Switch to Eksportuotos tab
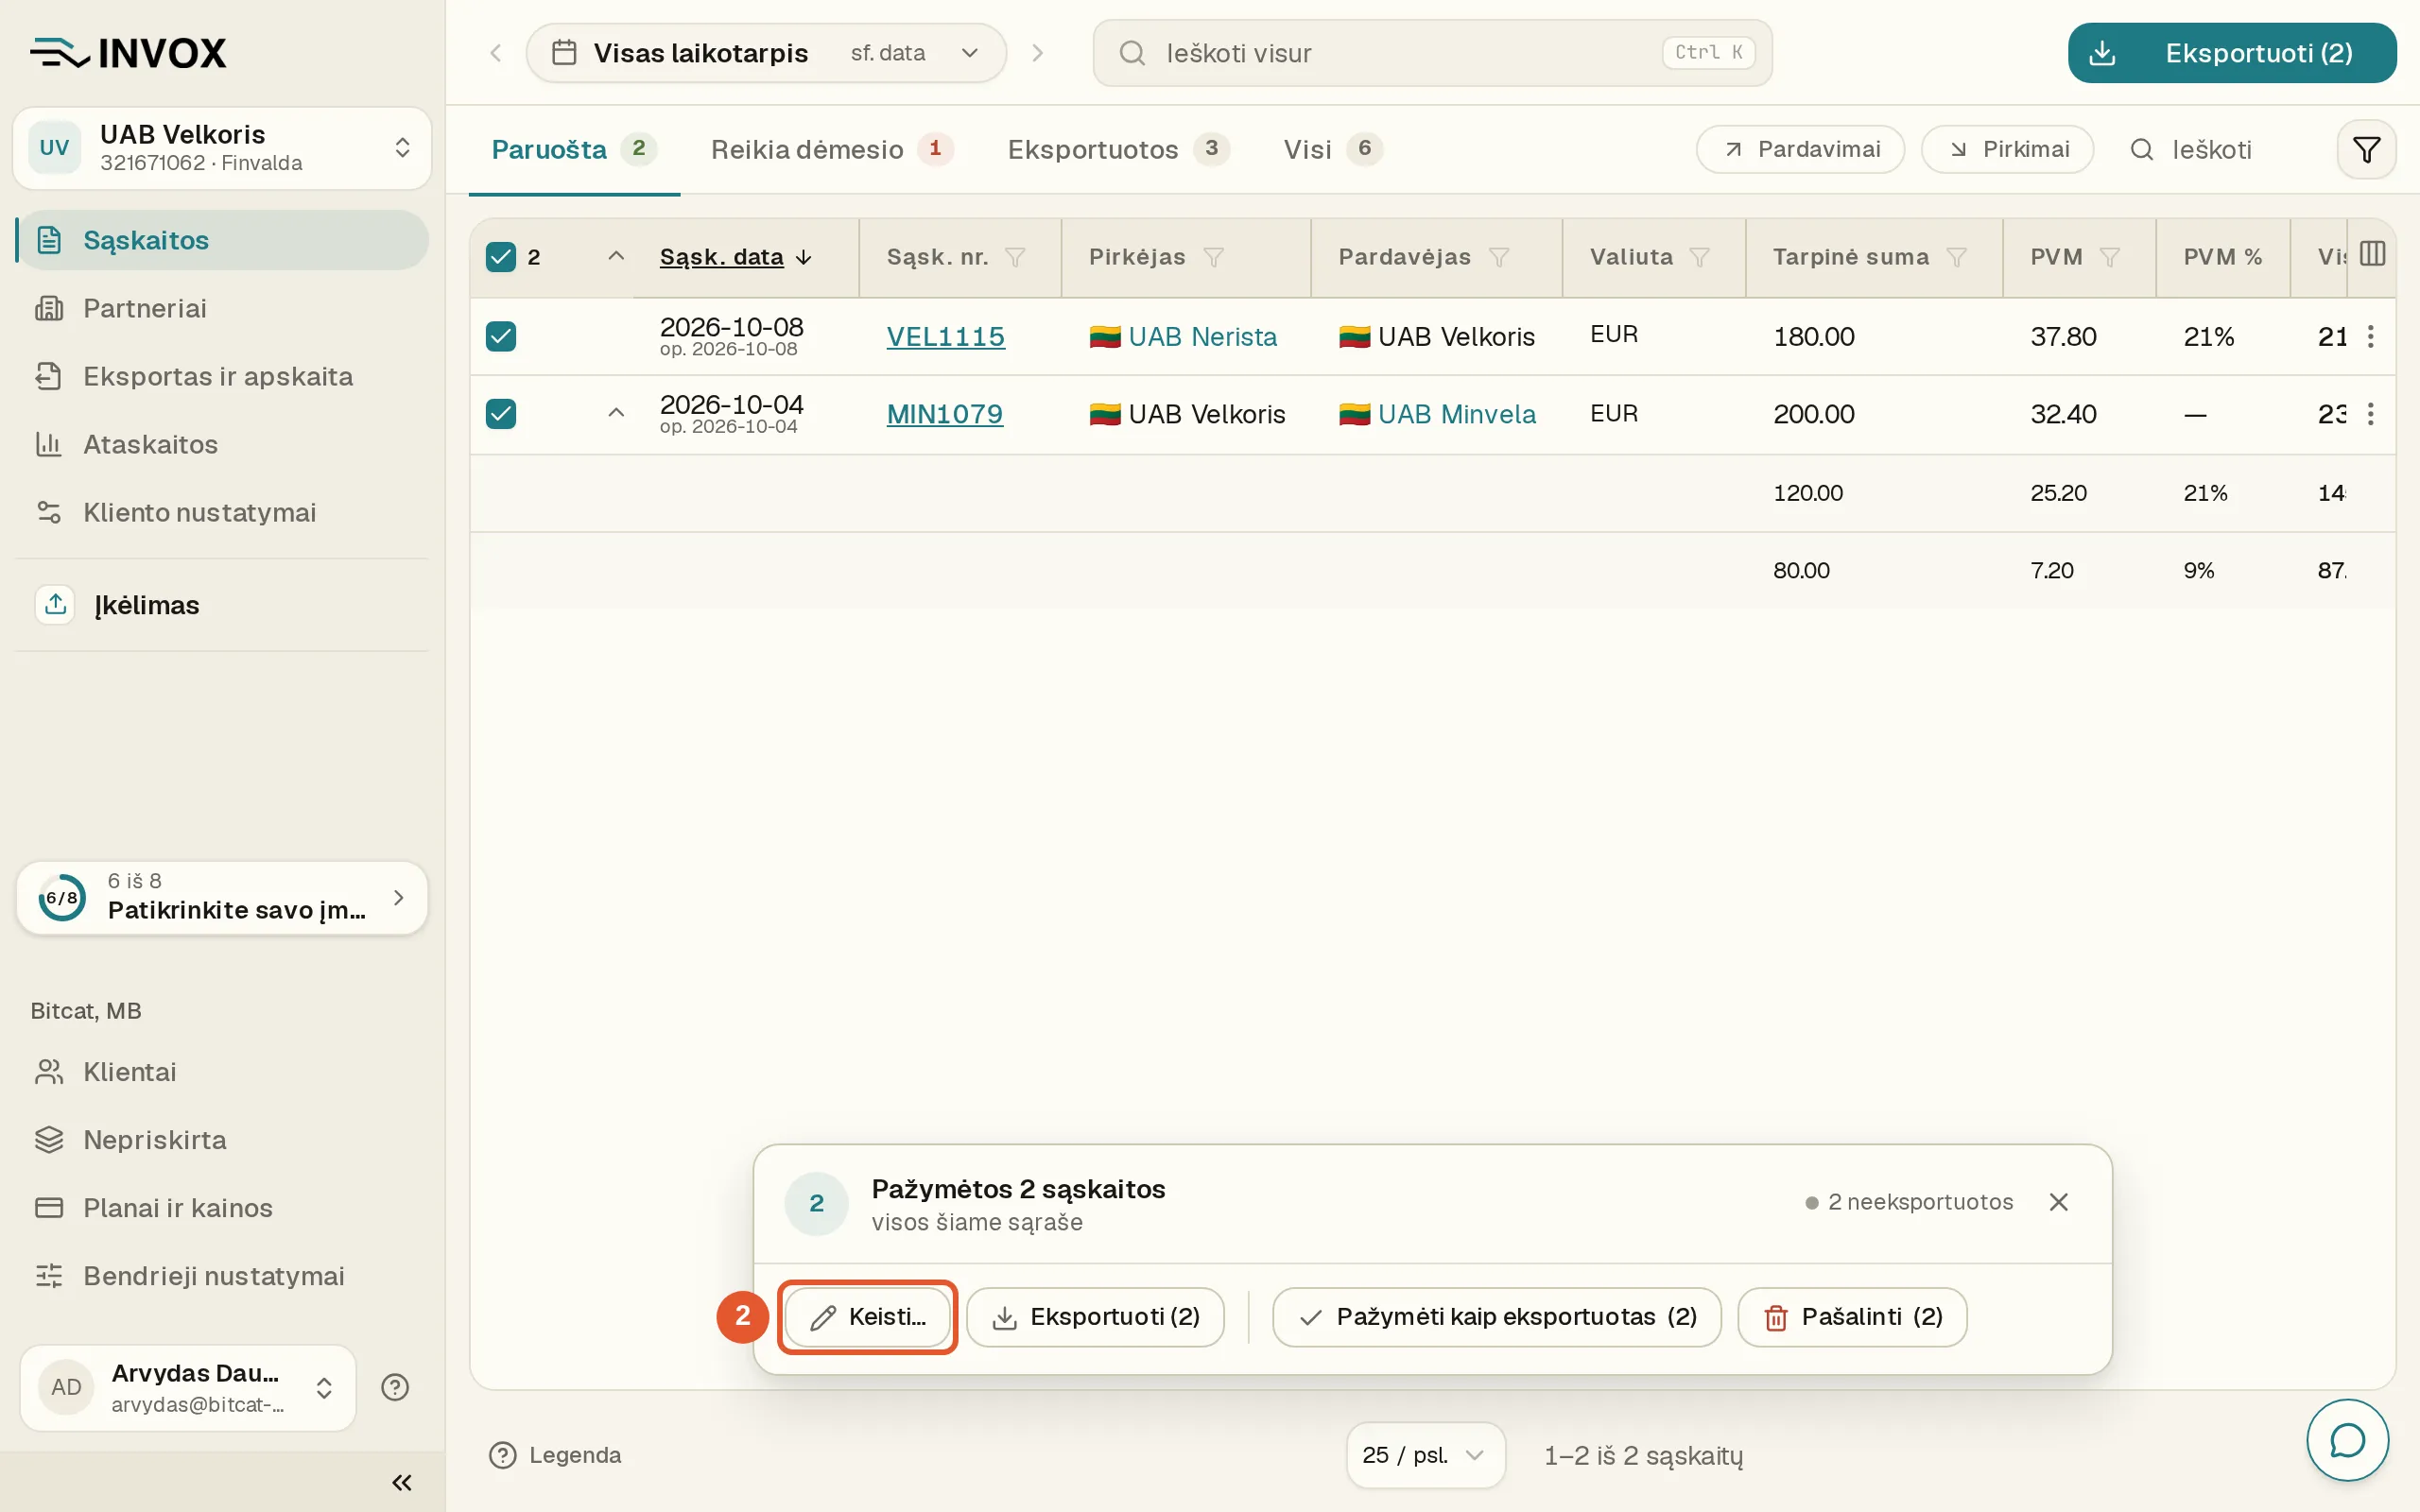Screen dimensions: 2420x1512 (1118, 150)
